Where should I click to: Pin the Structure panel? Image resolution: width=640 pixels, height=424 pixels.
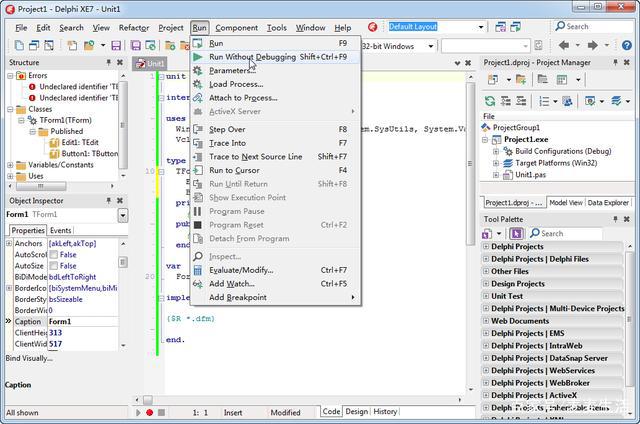[x=108, y=63]
